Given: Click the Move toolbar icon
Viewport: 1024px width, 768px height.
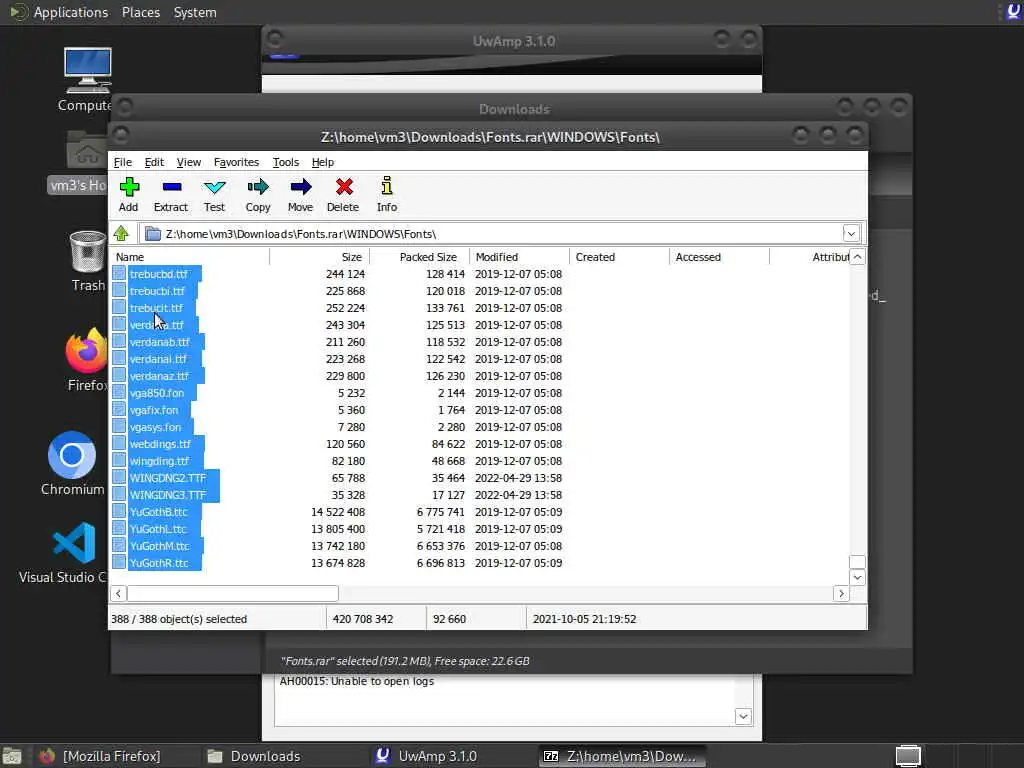Looking at the screenshot, I should tap(300, 187).
